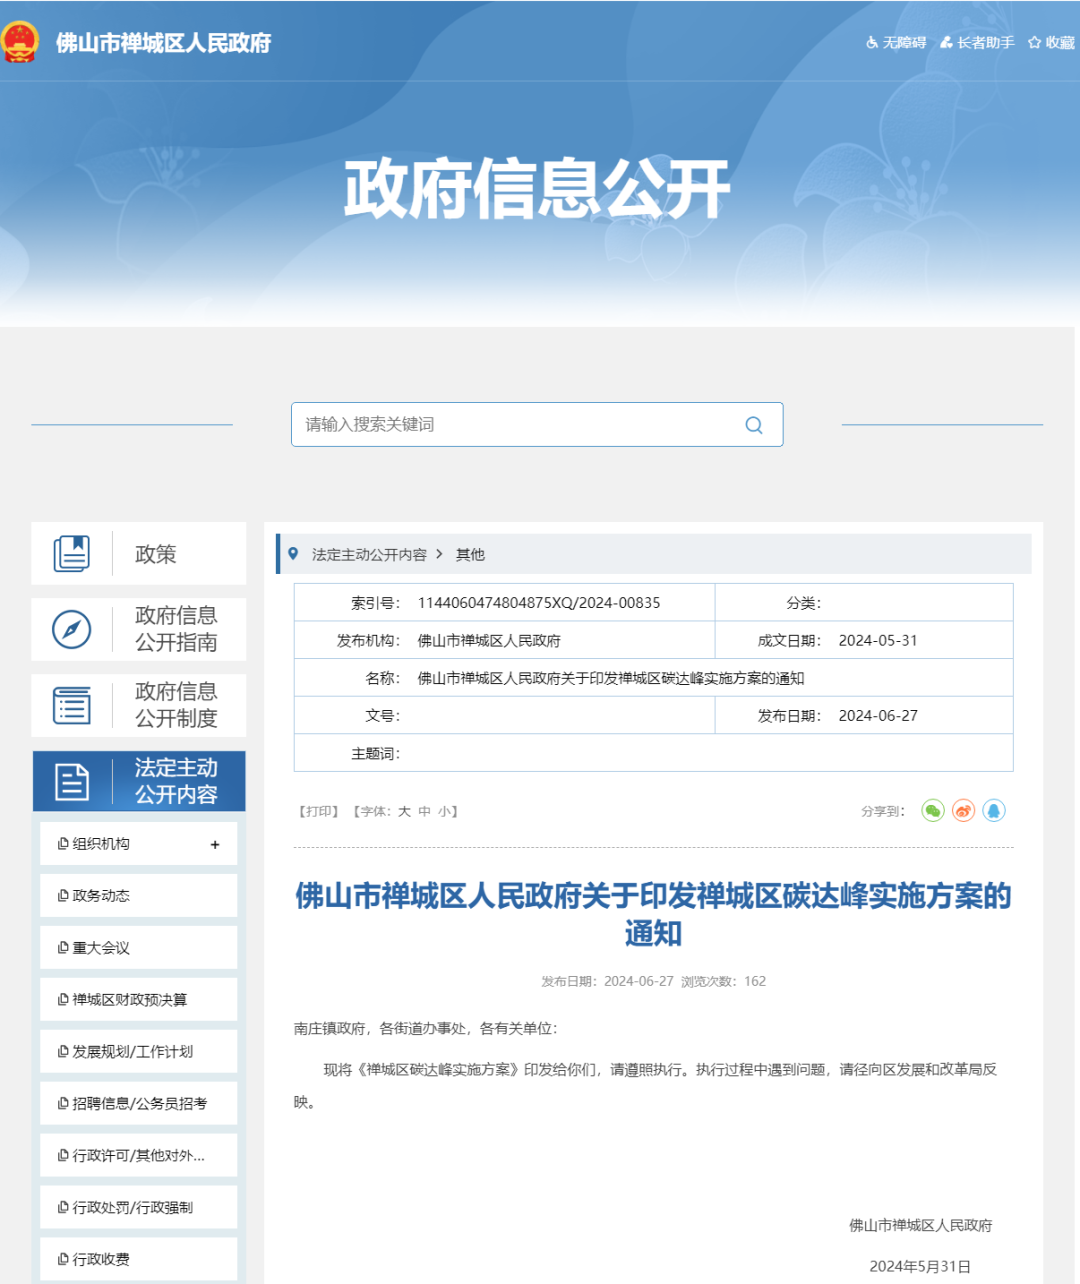This screenshot has width=1080, height=1284.
Task: Set font size to 大
Action: click(x=404, y=812)
